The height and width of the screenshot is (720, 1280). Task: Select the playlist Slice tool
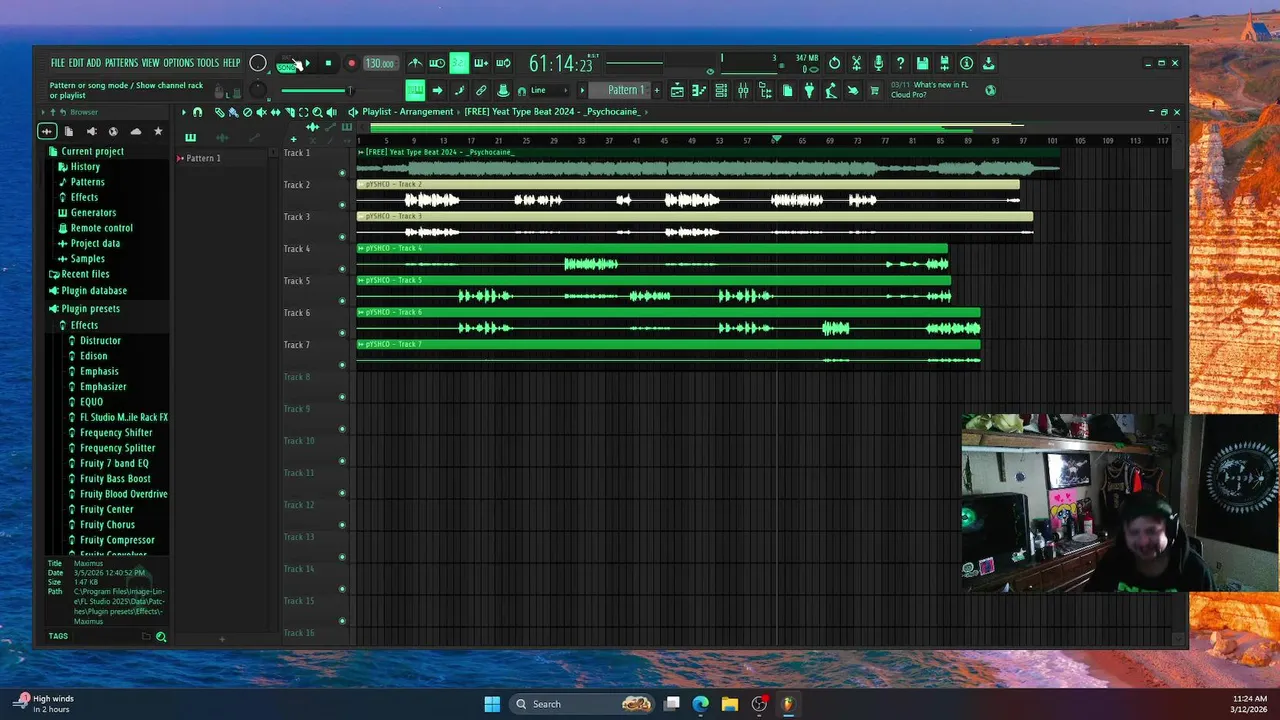(289, 112)
